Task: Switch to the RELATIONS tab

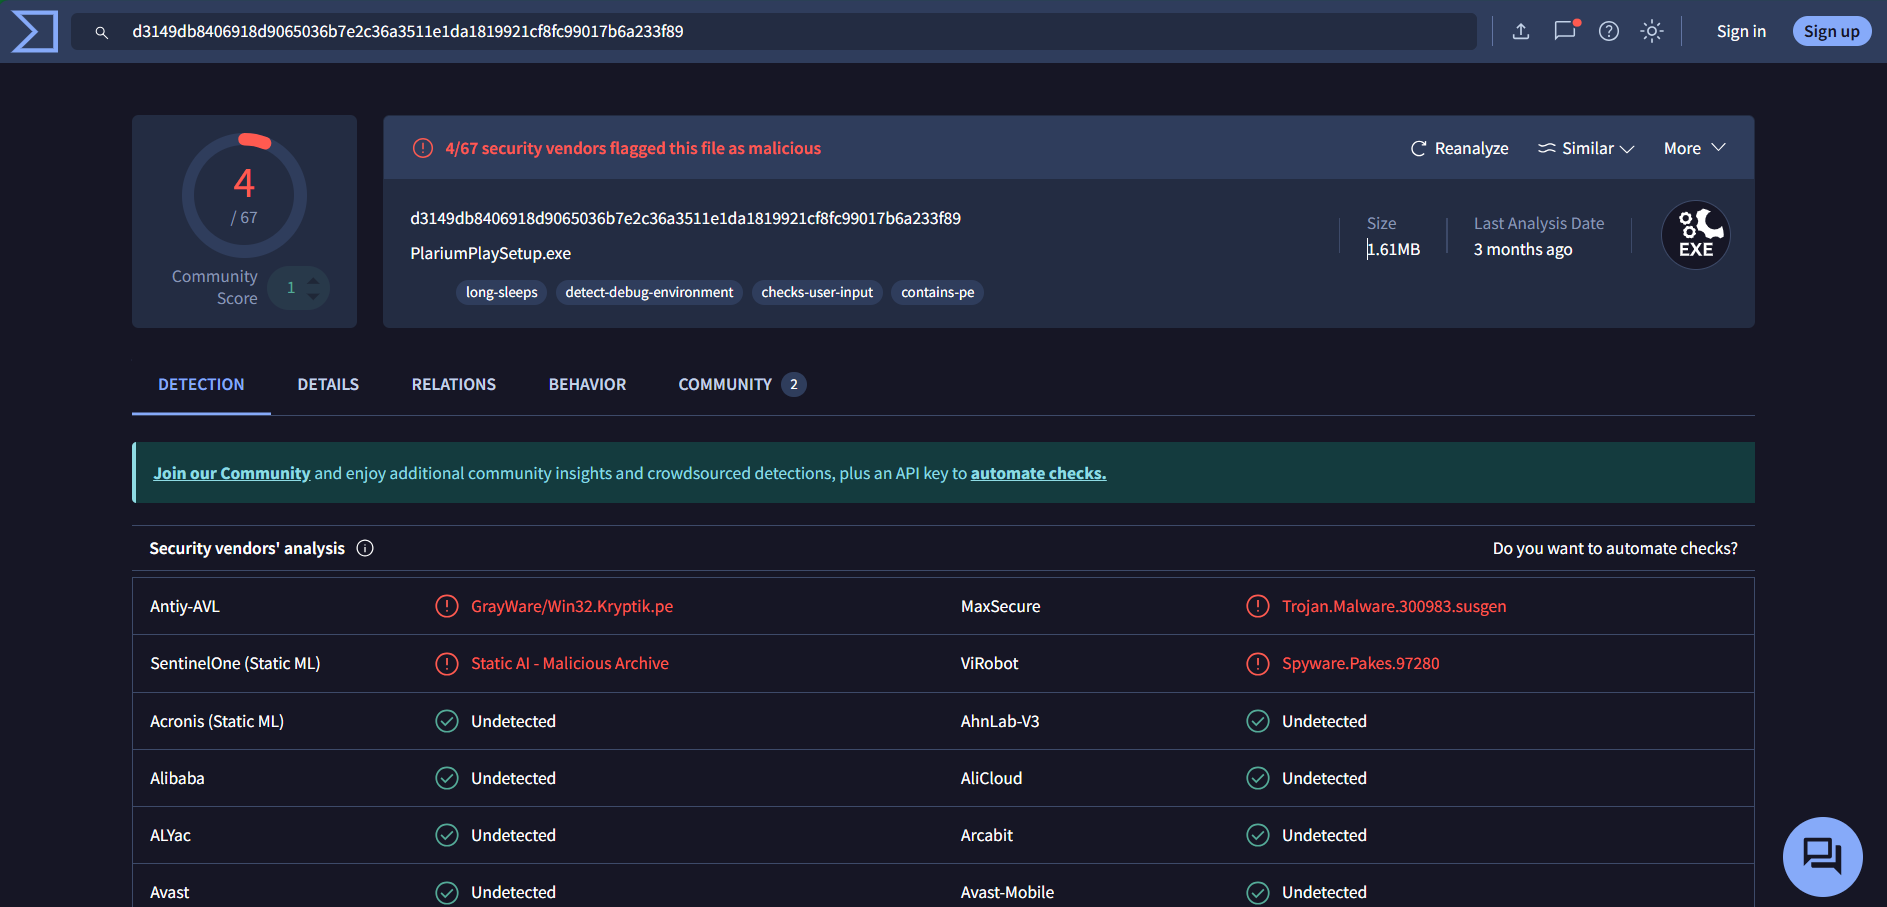Action: [454, 384]
